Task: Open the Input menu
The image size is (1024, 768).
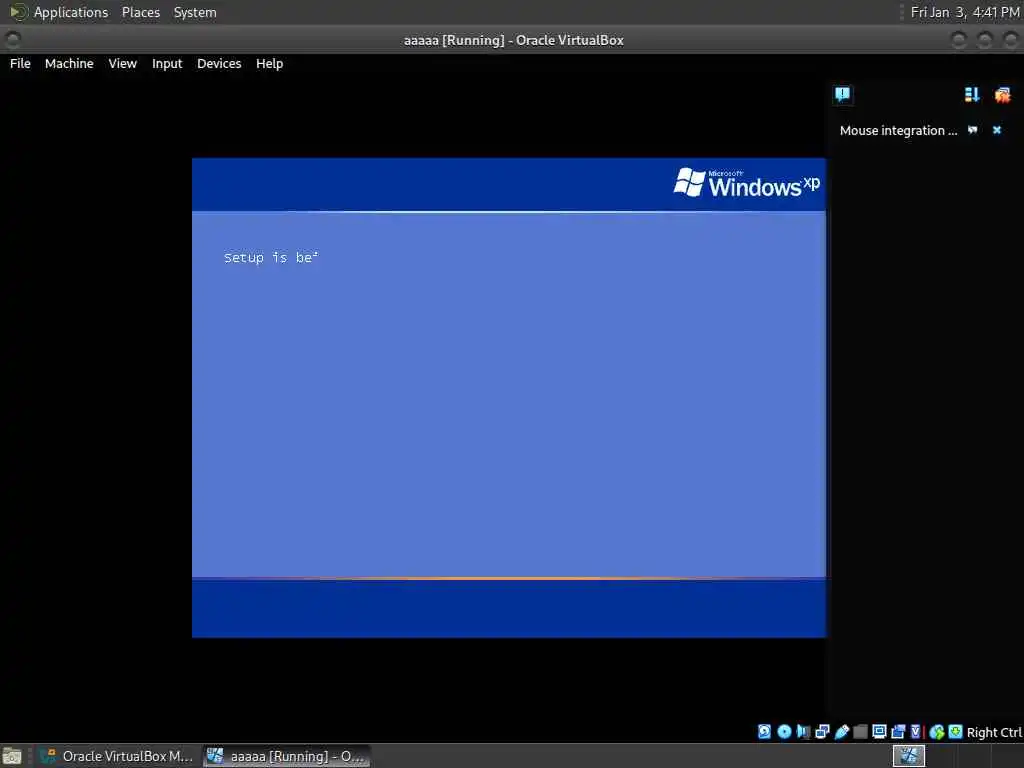Action: (x=167, y=63)
